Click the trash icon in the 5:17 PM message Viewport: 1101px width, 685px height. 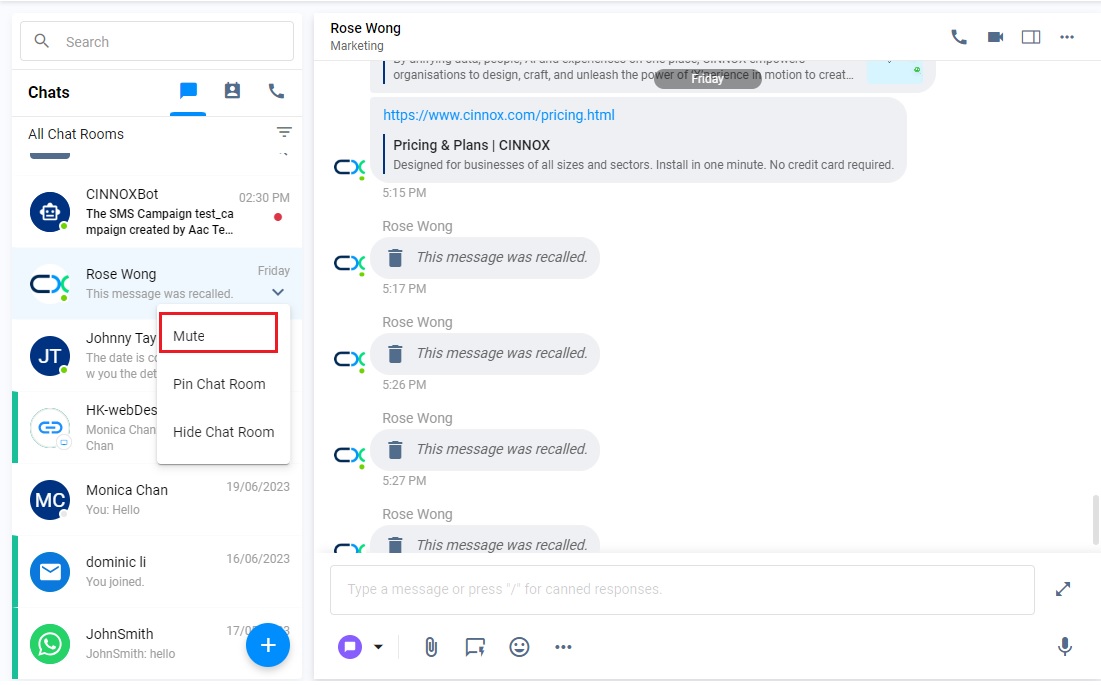point(395,258)
